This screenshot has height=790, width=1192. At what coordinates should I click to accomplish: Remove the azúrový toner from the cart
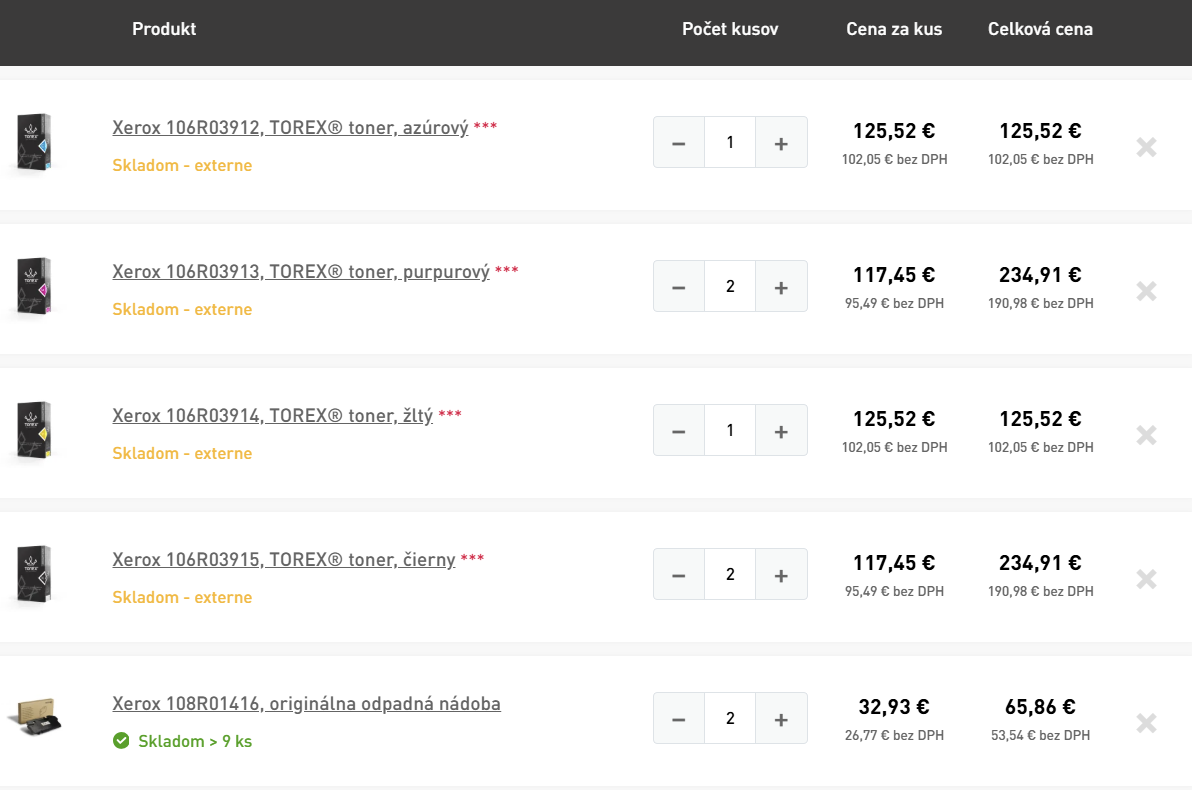pos(1146,147)
